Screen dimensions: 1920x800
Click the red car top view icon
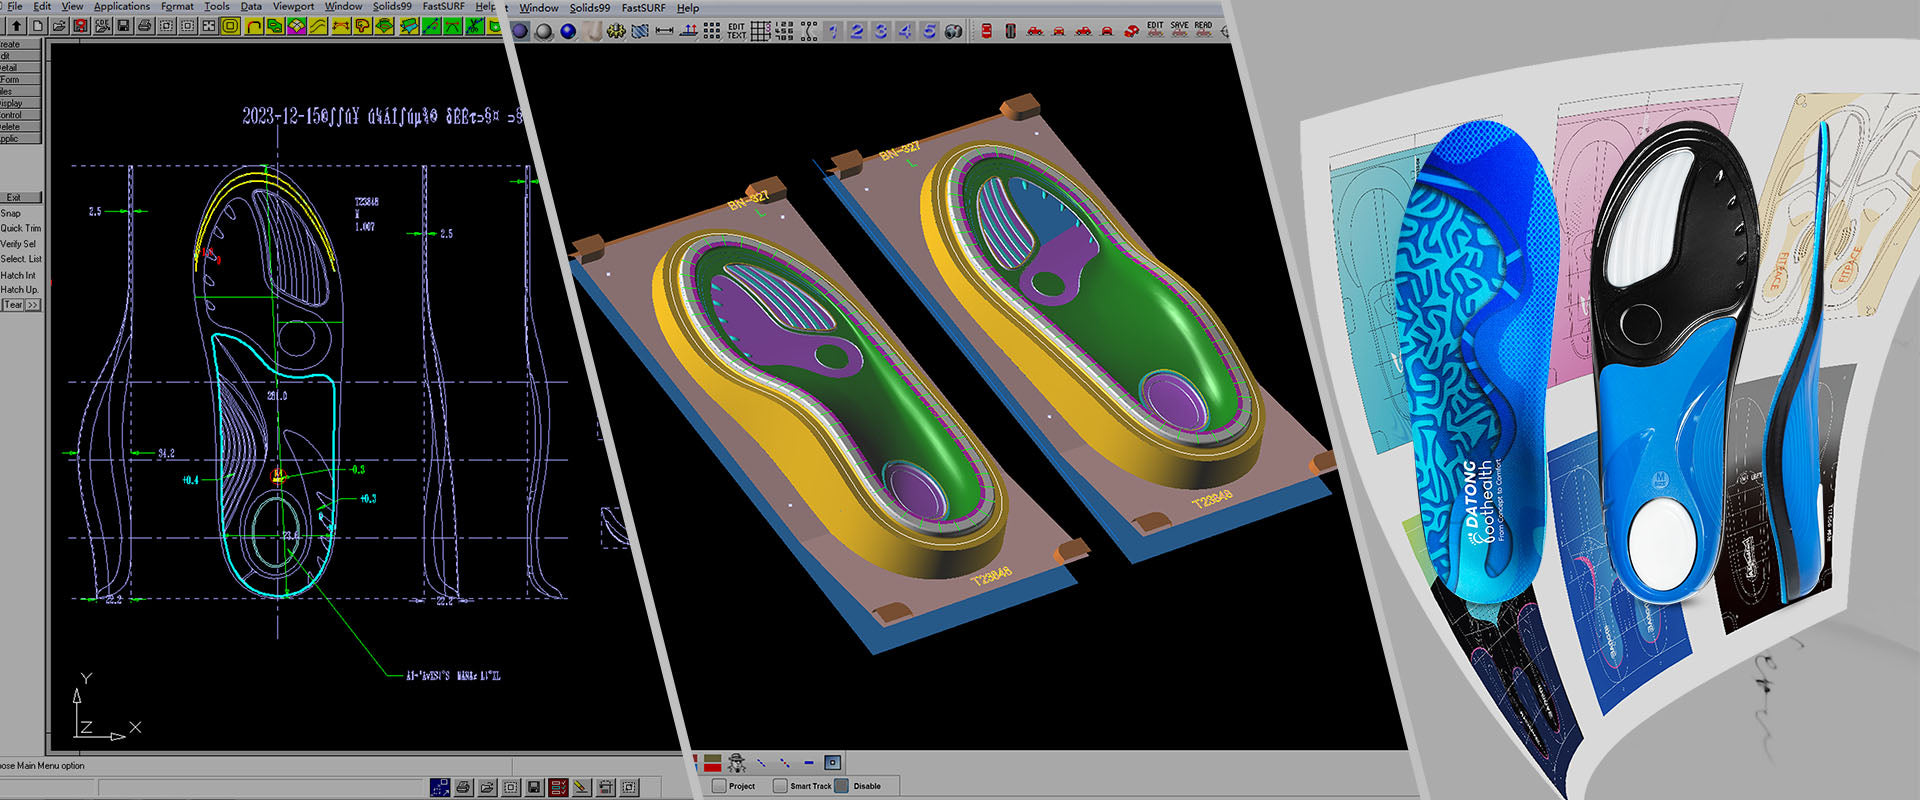[x=986, y=31]
